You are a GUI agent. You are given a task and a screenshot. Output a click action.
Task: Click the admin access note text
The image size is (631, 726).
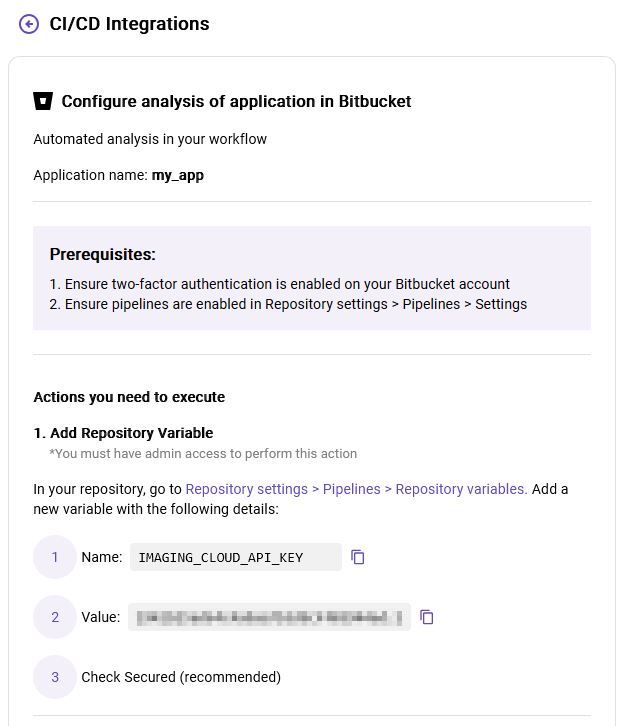[203, 453]
